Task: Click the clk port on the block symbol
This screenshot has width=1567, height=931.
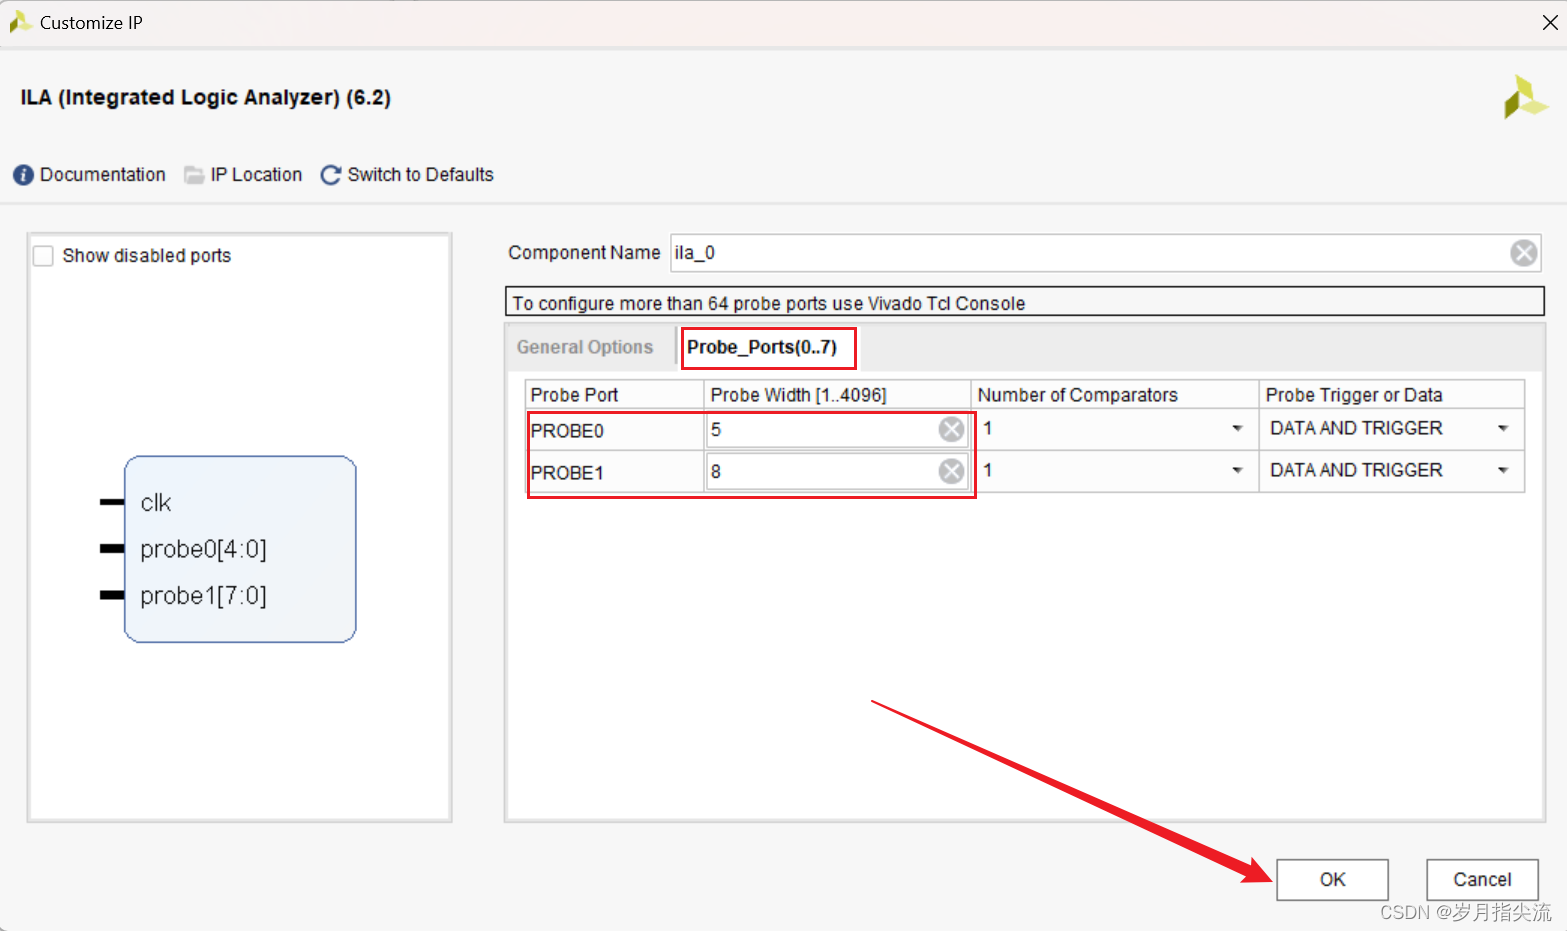Action: coord(156,503)
